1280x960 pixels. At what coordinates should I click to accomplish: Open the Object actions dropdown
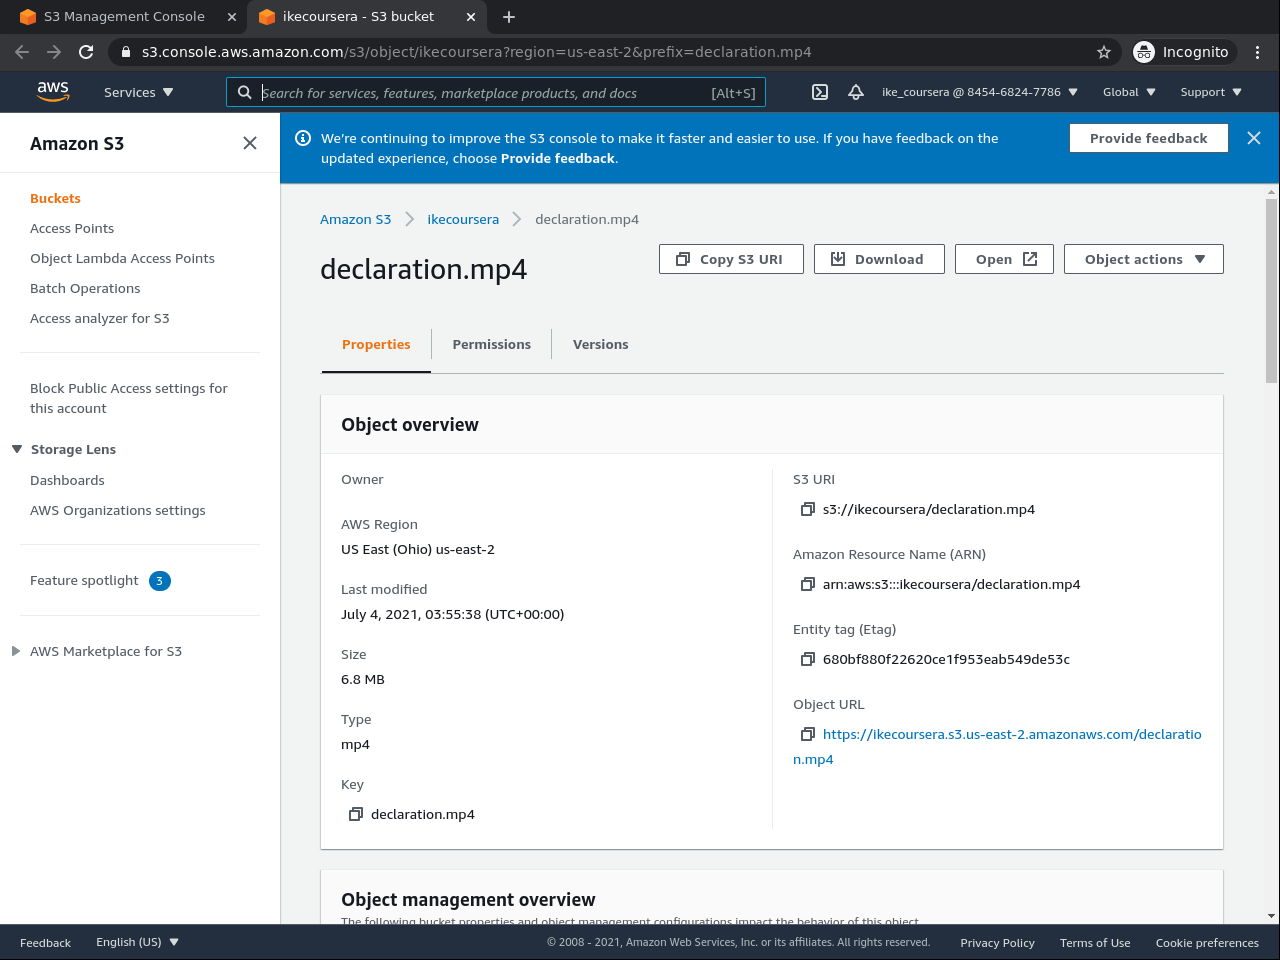1144,259
